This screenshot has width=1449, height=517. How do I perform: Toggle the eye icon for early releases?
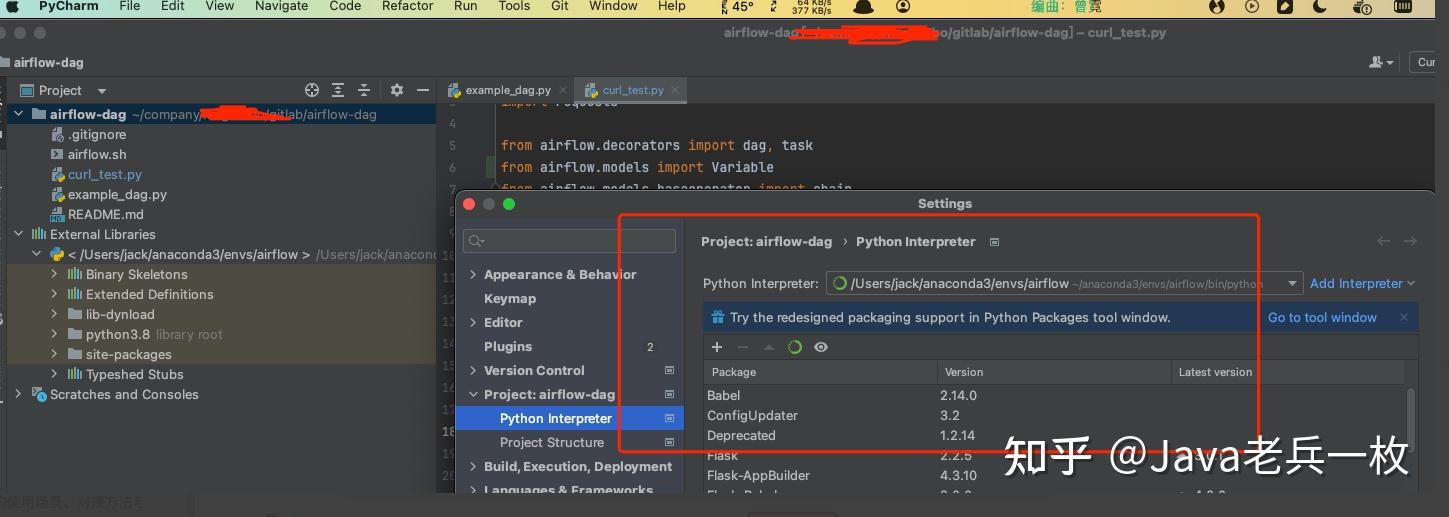[x=821, y=347]
